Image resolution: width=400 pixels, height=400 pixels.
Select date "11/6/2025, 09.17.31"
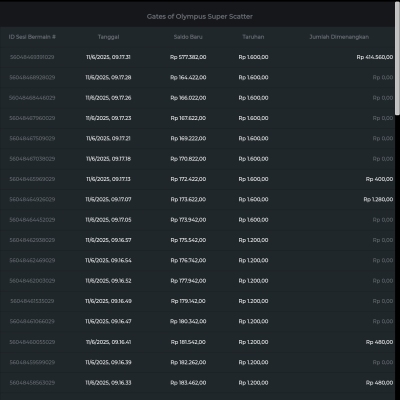point(108,57)
